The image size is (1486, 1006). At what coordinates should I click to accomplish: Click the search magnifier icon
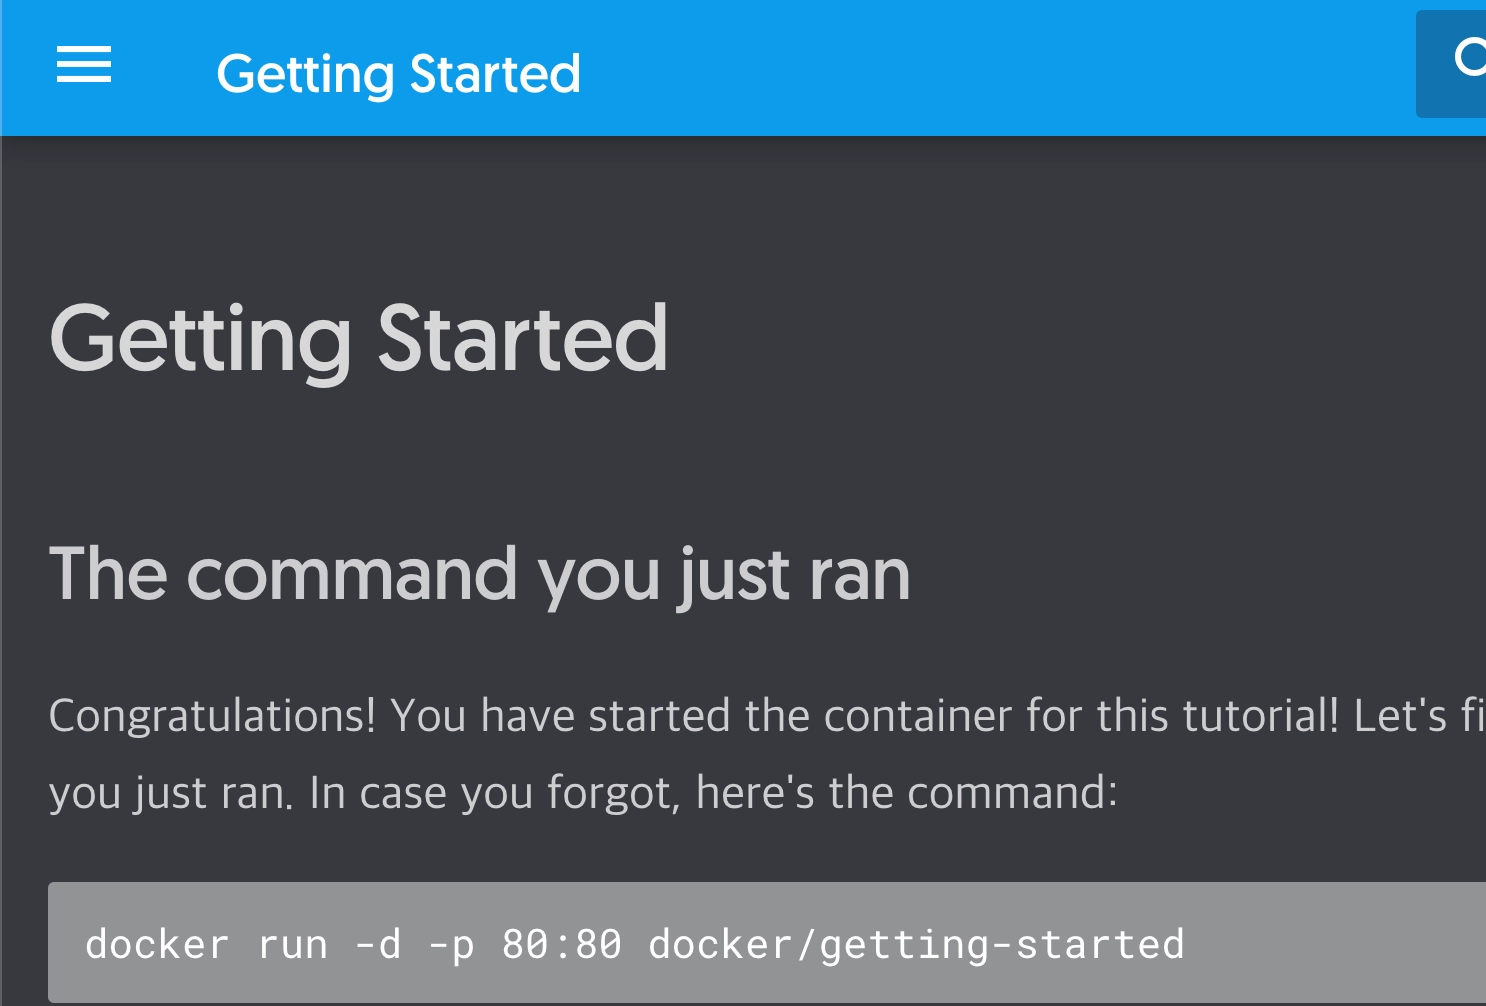point(1468,60)
